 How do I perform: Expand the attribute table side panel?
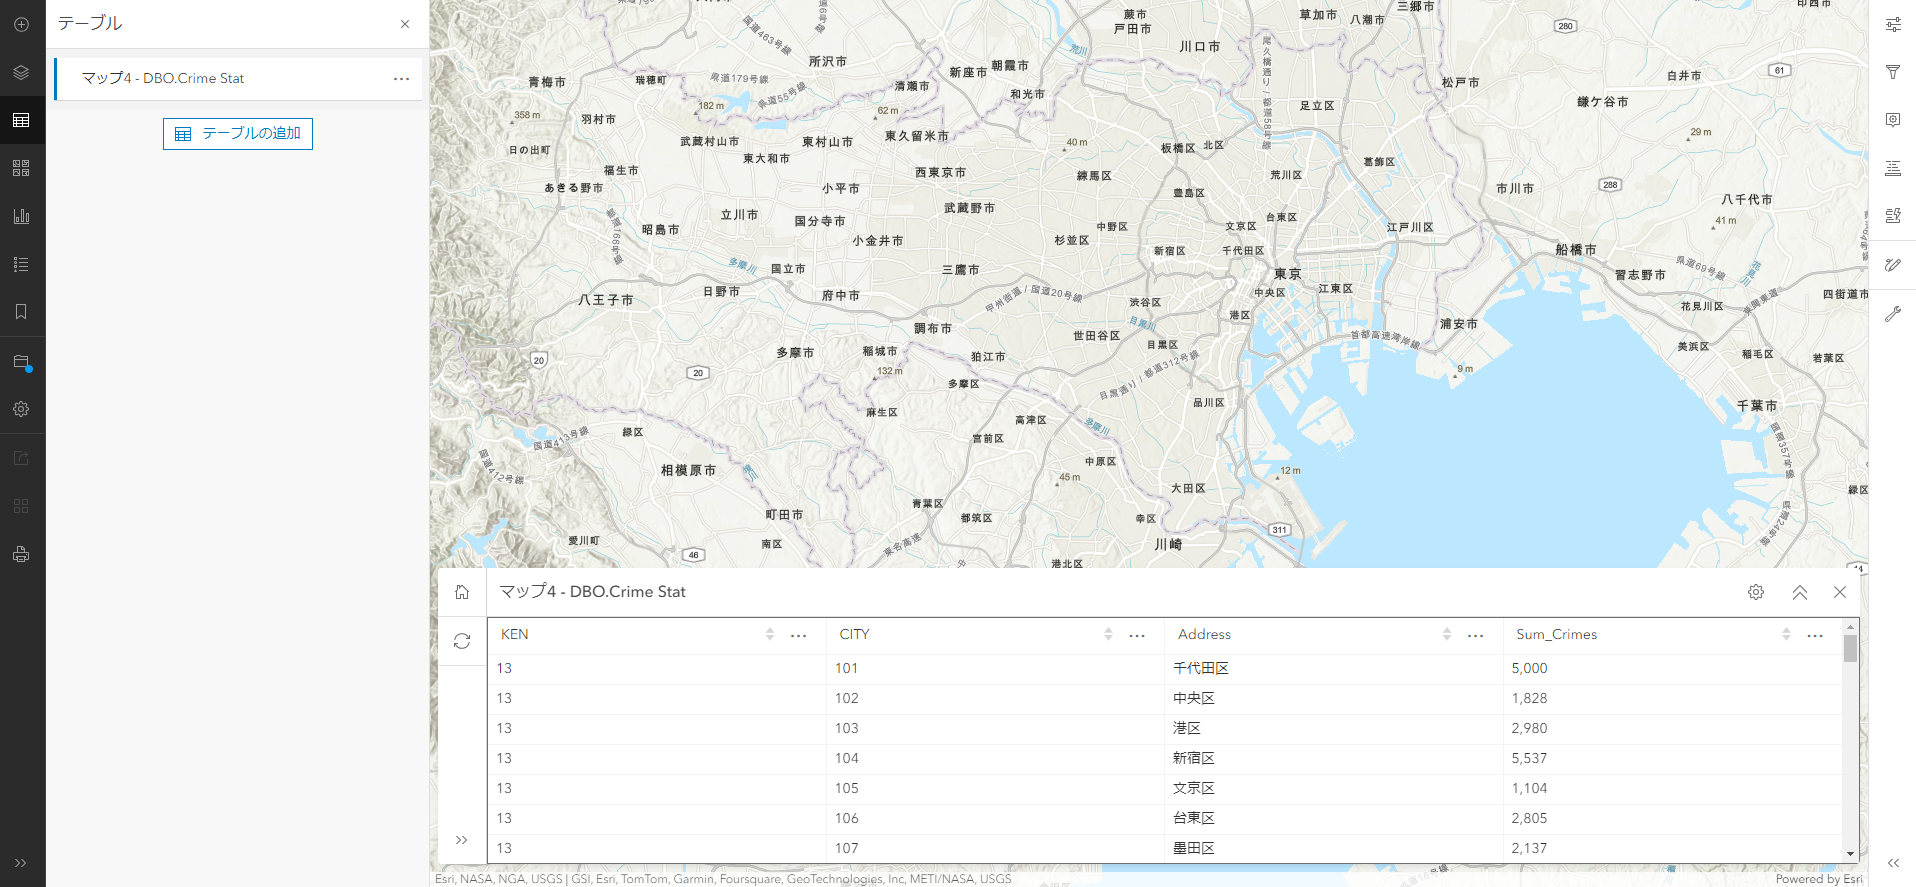click(462, 840)
